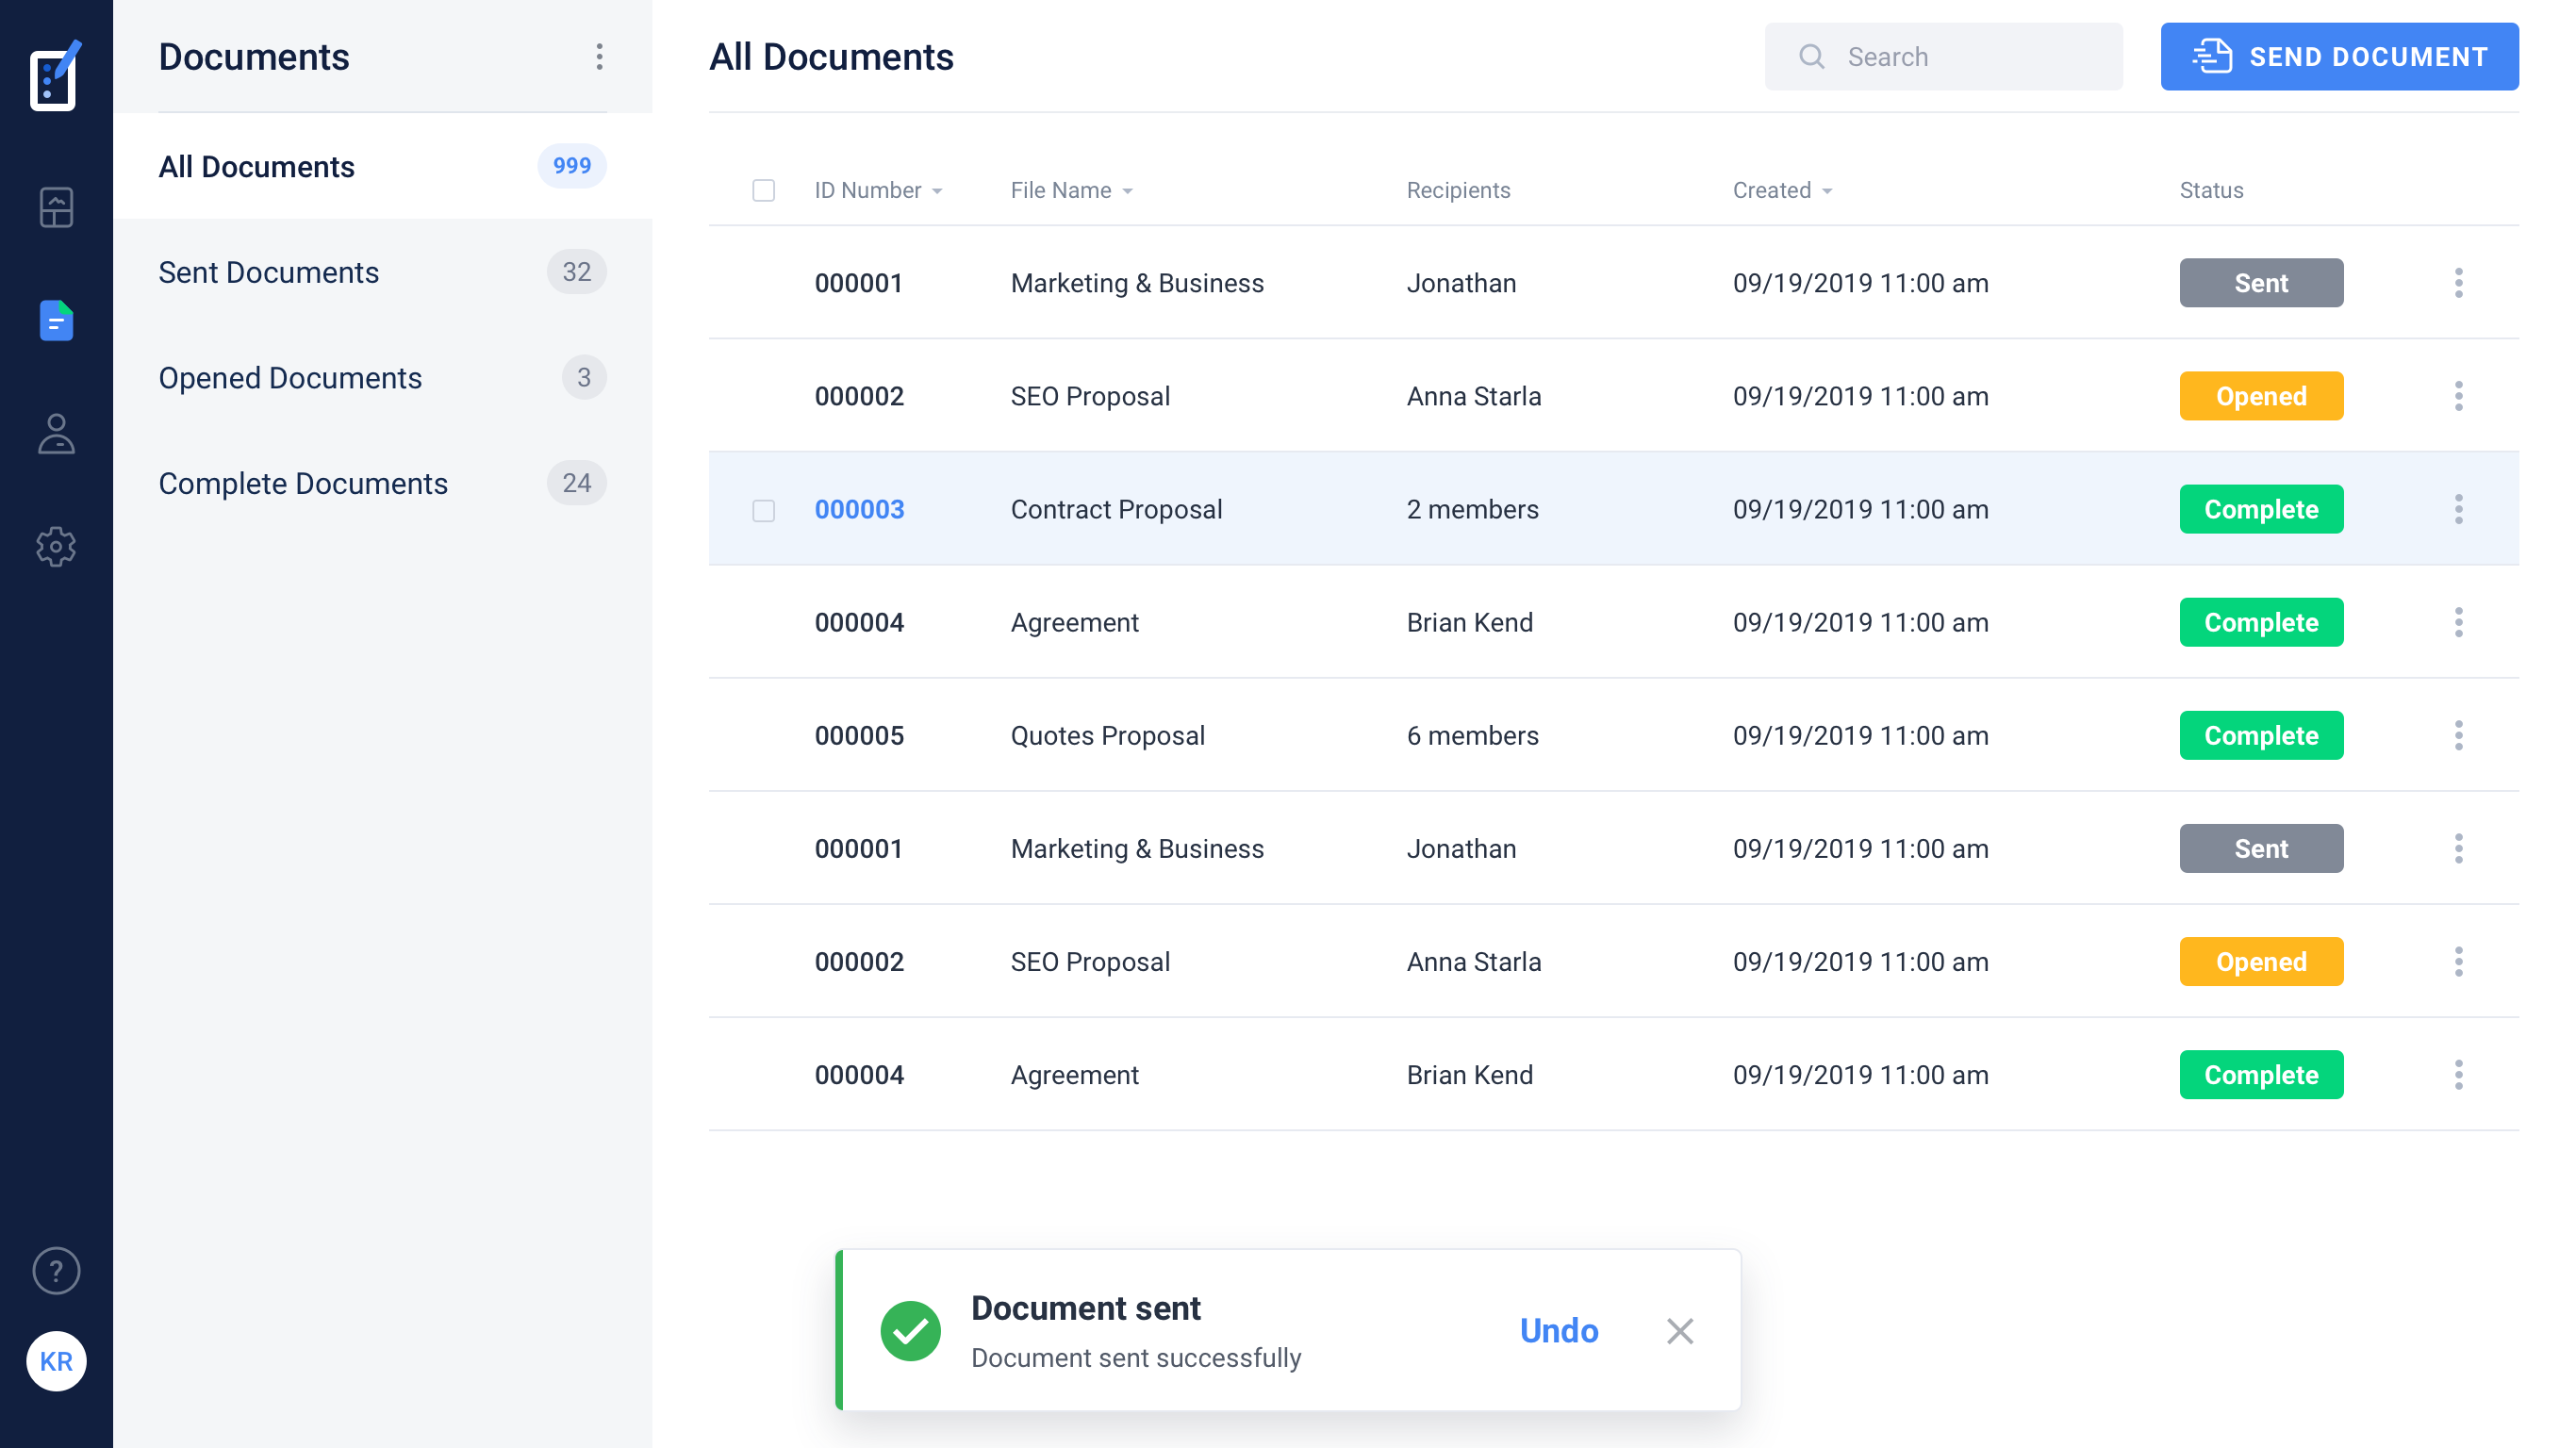The image size is (2576, 1448).
Task: Open the Documents panel three-dot menu
Action: point(599,57)
